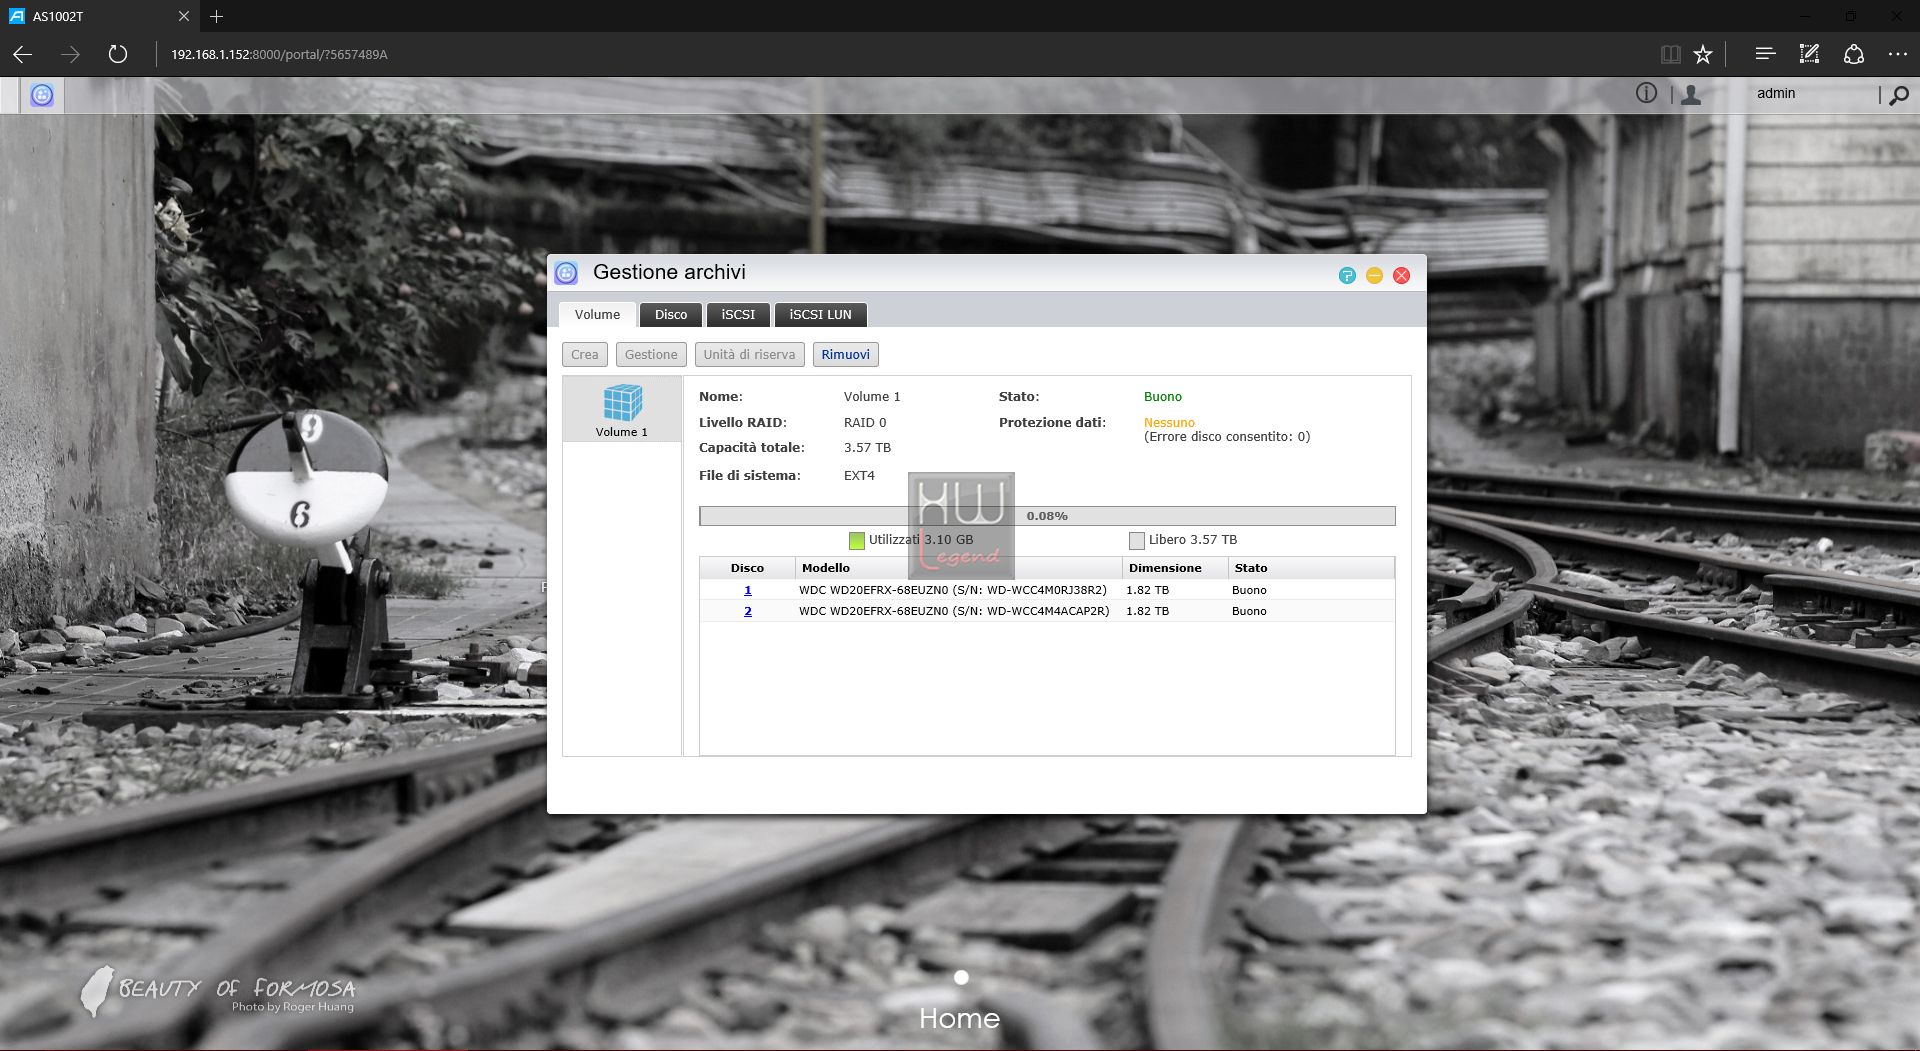Click the Modello column header
Viewport: 1920px width, 1051px height.
(958, 568)
